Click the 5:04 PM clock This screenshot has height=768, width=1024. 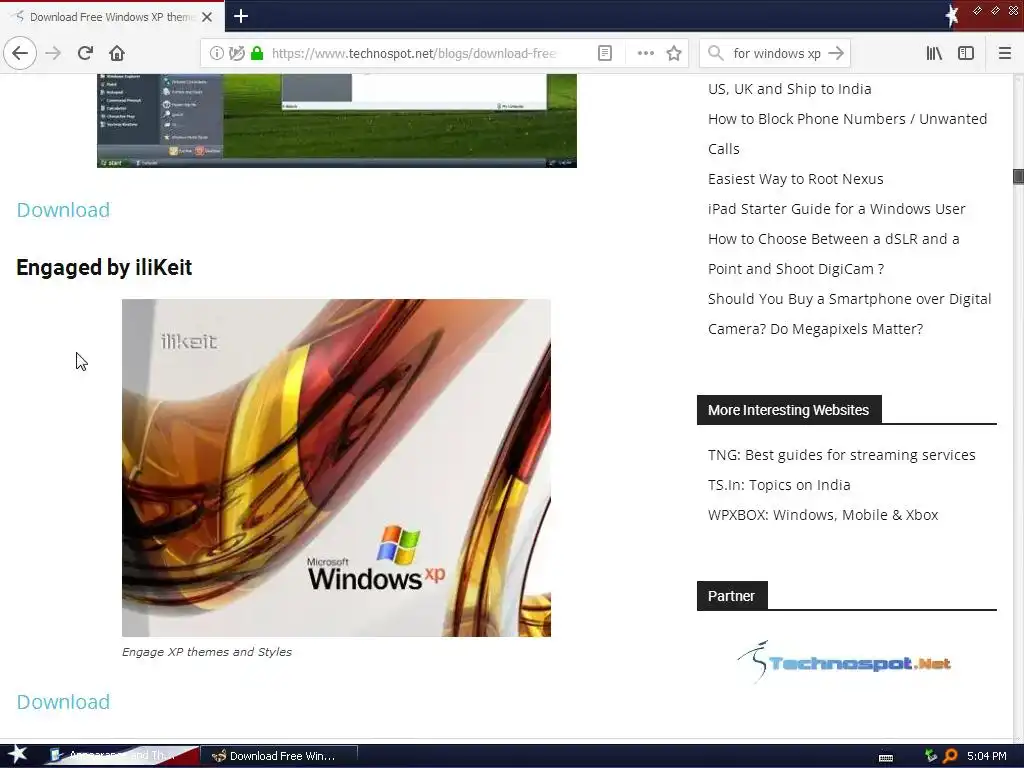pyautogui.click(x=986, y=756)
